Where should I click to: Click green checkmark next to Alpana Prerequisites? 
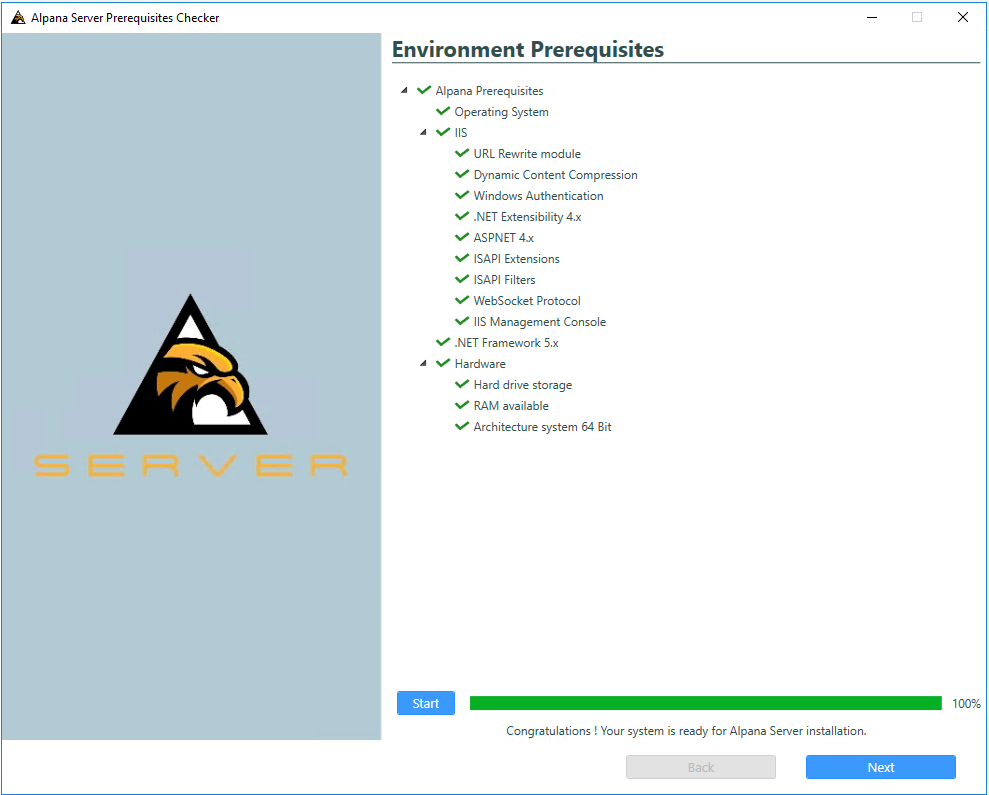[424, 90]
